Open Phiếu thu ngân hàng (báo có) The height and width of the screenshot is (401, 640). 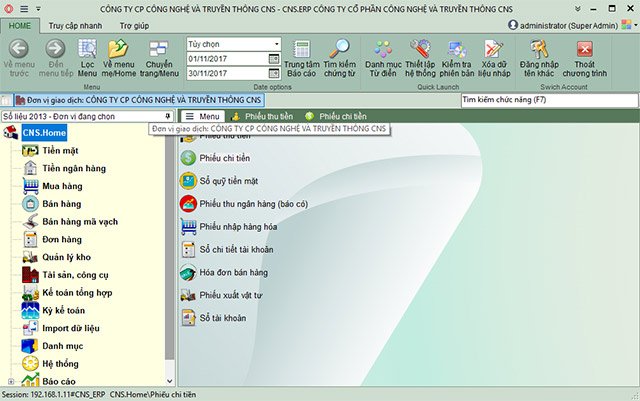pyautogui.click(x=244, y=204)
